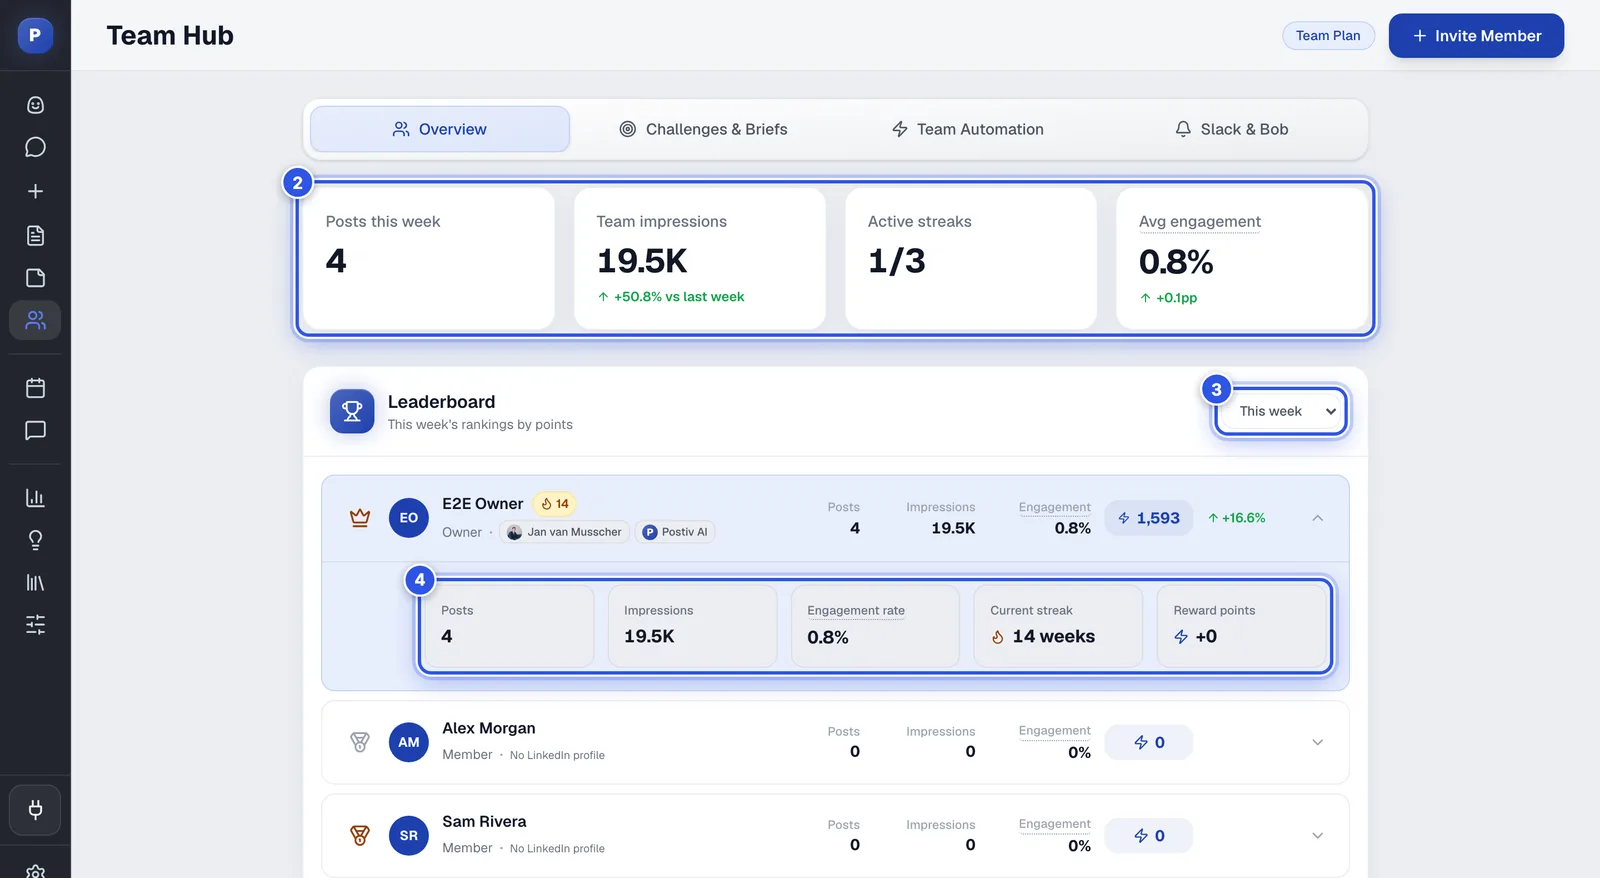Switch to the Challenges & Briefs tab
Viewport: 1600px width, 878px height.
[x=704, y=129]
